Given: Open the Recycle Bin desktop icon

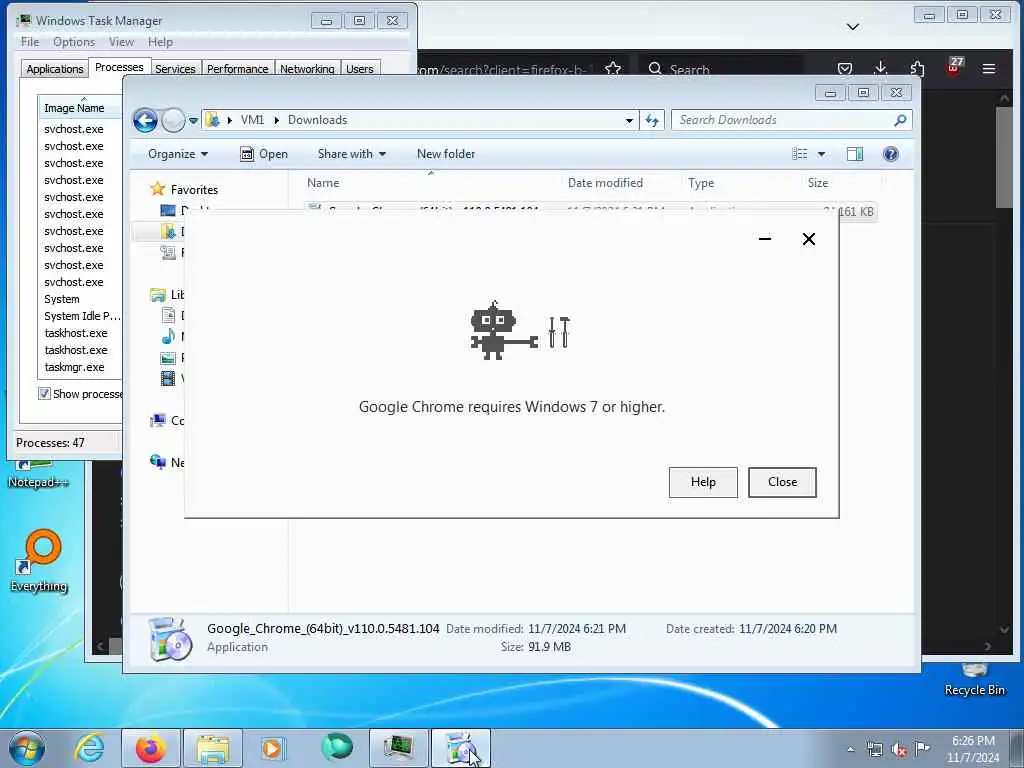Looking at the screenshot, I should coord(974,679).
